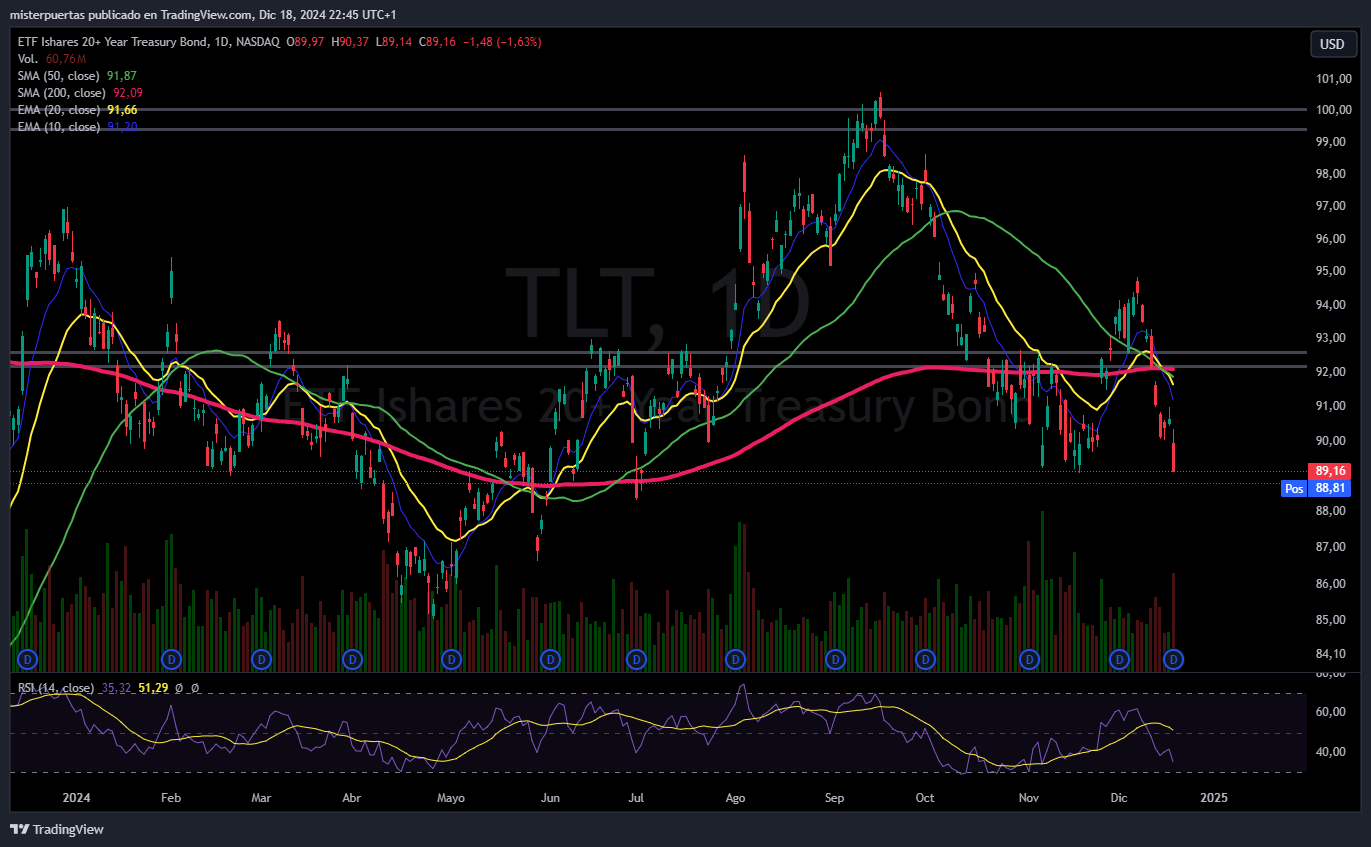The height and width of the screenshot is (847, 1371).
Task: Click the 100,00 price axis label
Action: pos(1333,110)
